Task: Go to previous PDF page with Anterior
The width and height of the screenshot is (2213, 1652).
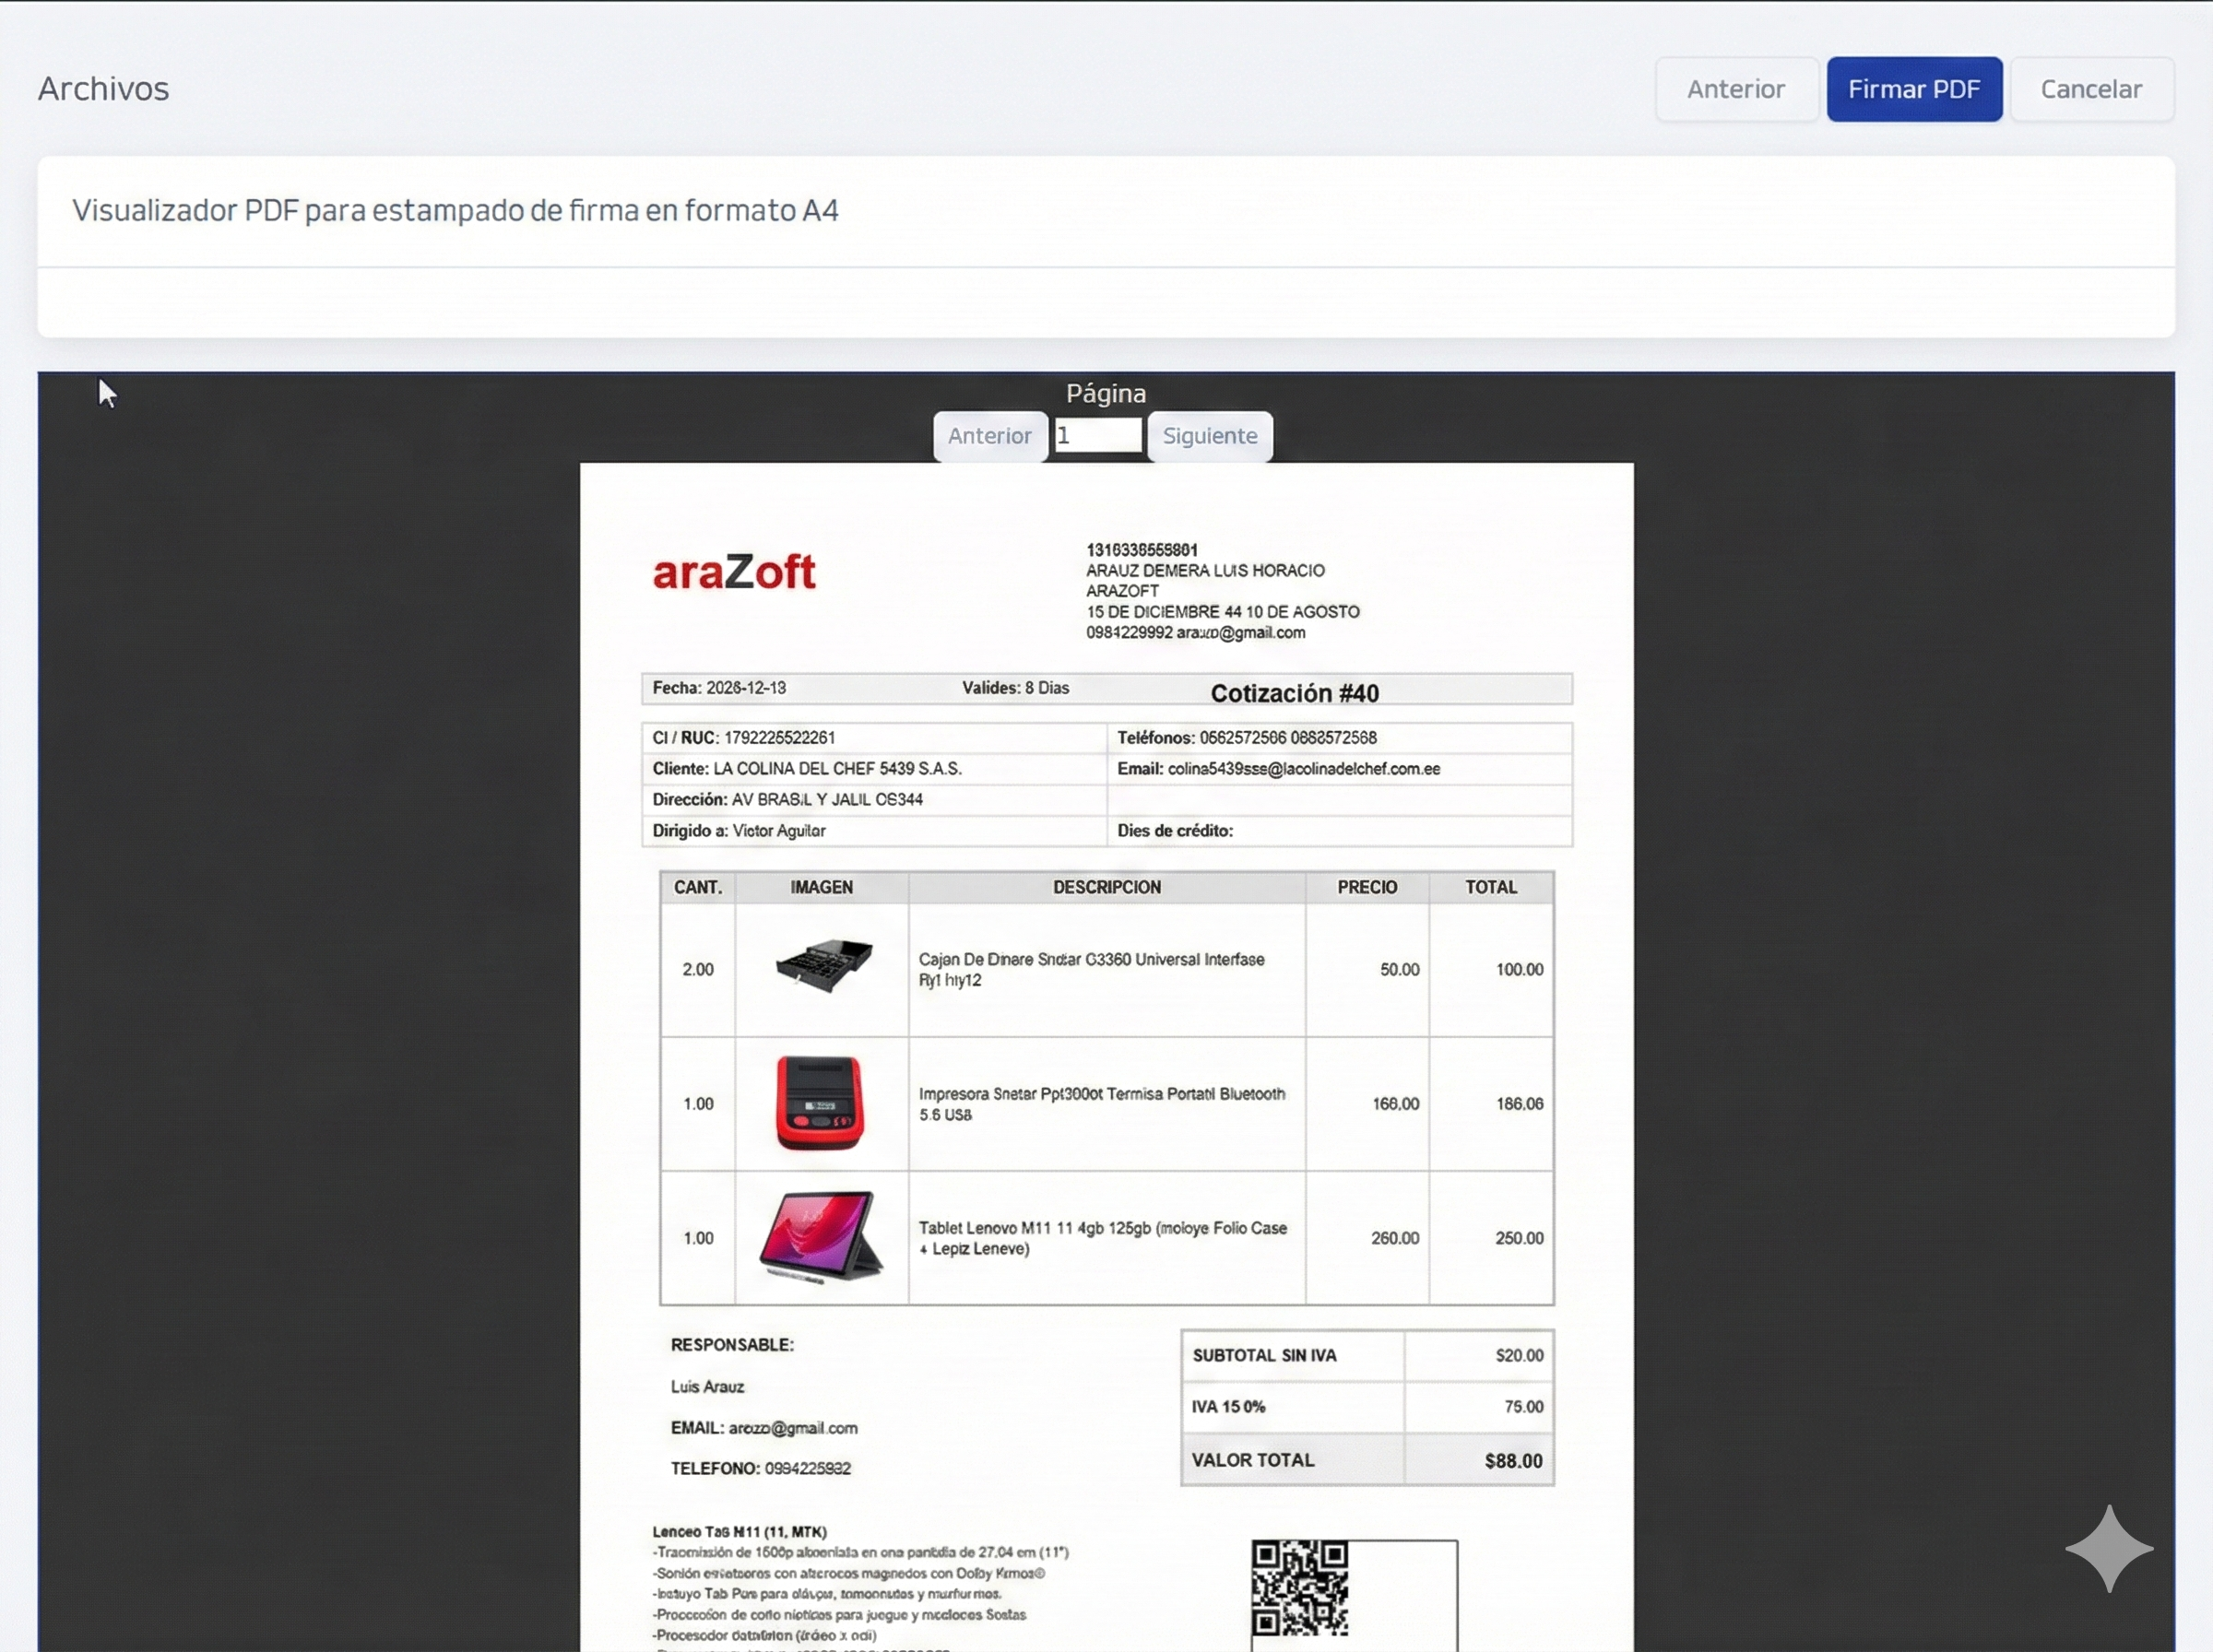Action: pos(989,436)
